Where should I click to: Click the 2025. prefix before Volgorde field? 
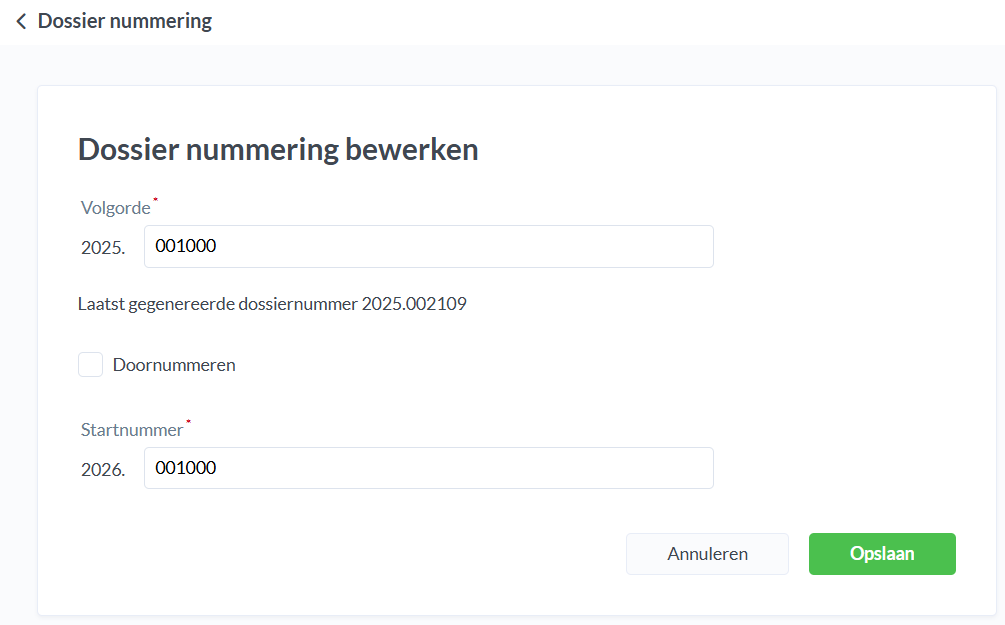pos(103,248)
